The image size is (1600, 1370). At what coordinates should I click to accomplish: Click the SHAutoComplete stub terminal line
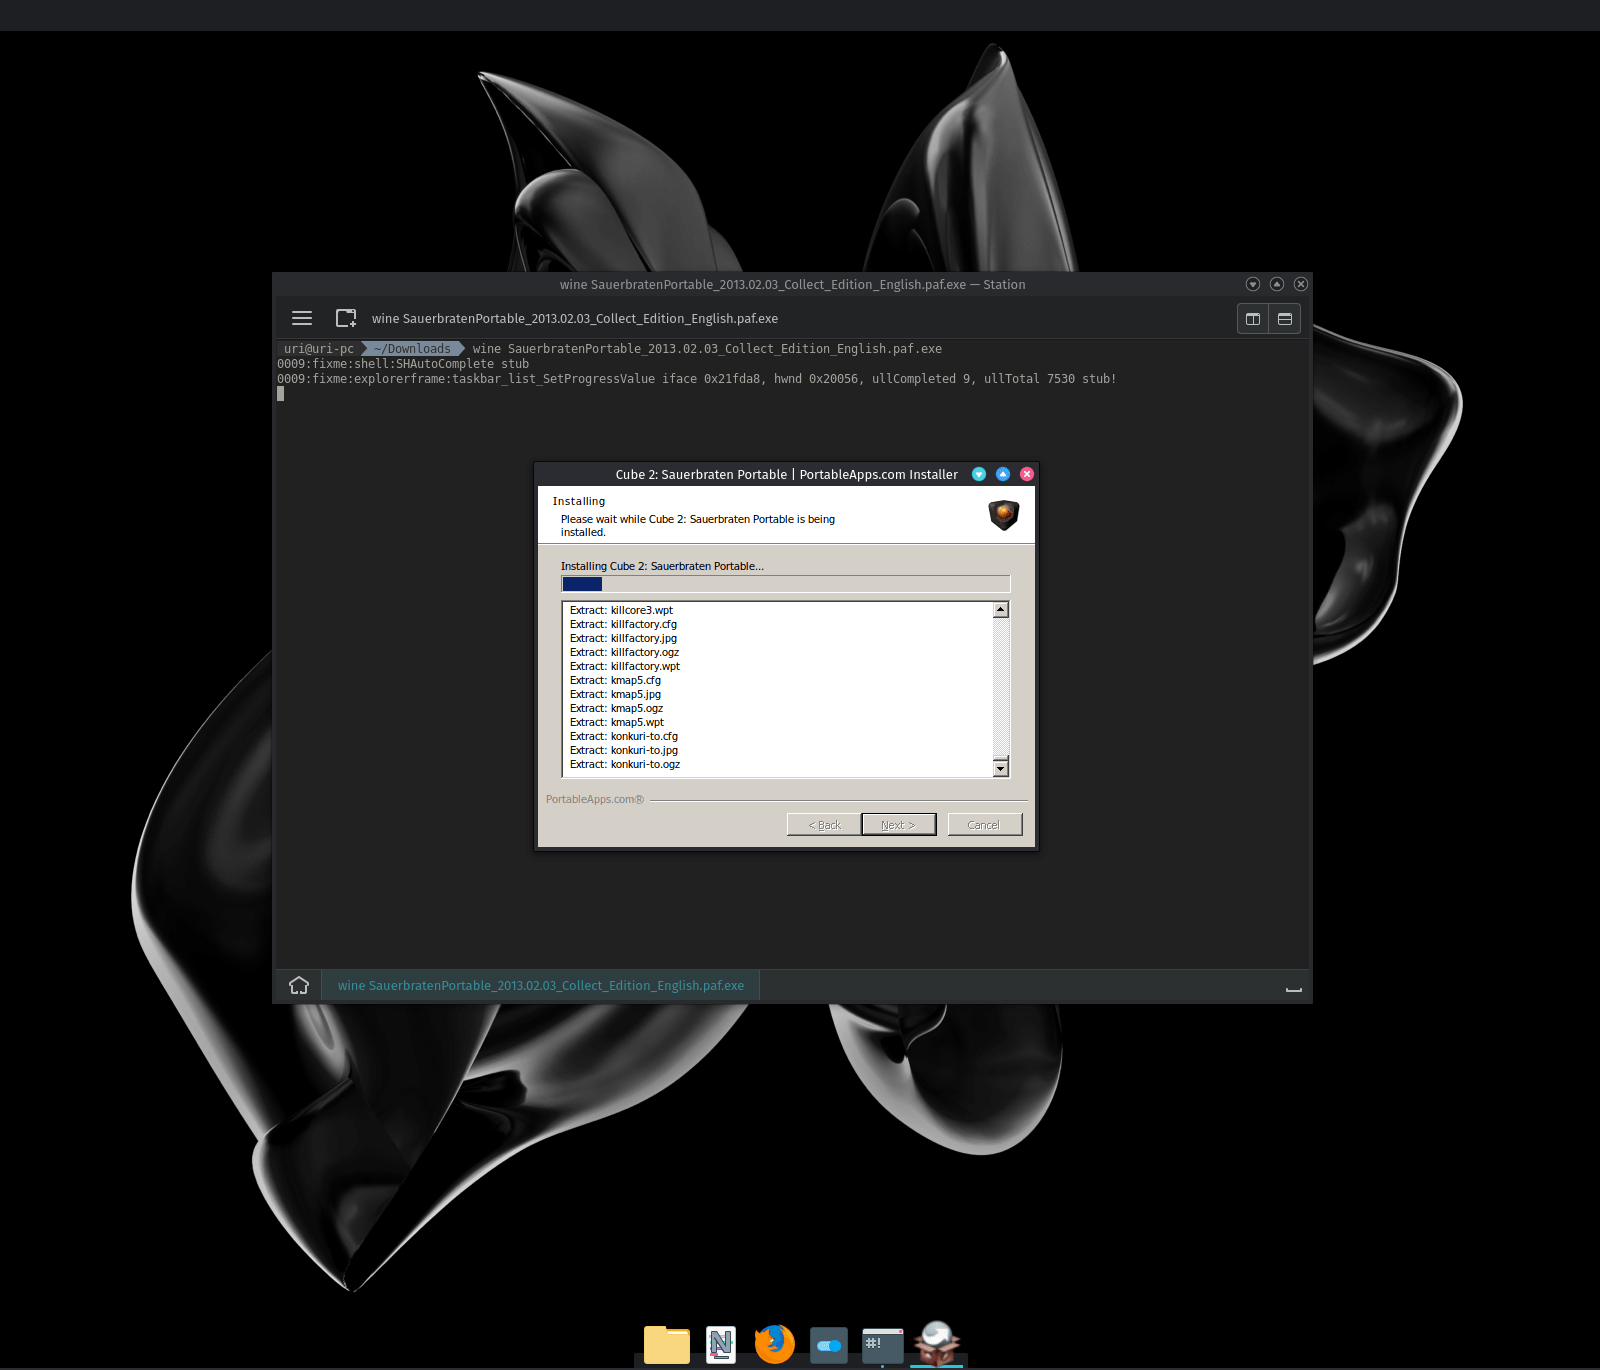coord(403,364)
